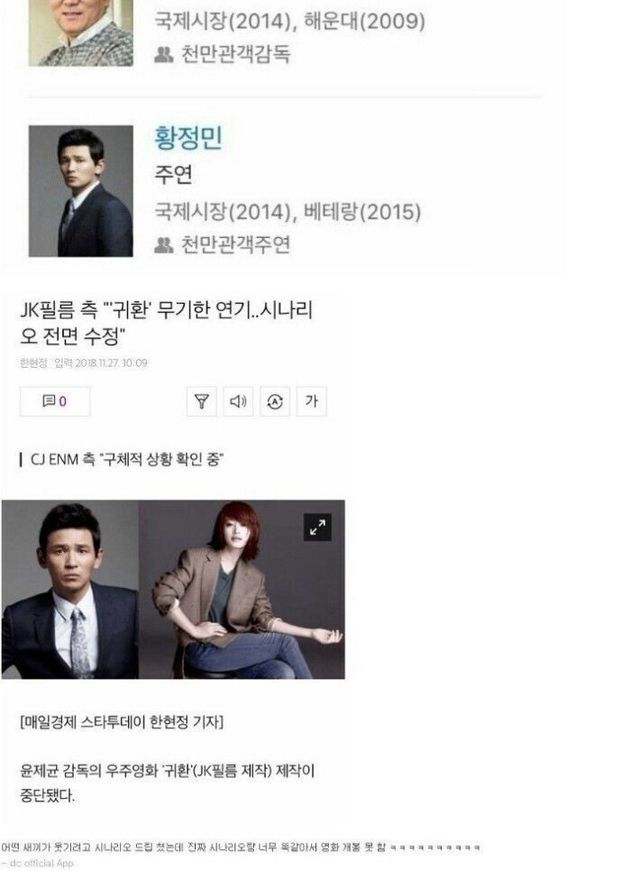
Task: Click the 황정민 profile portrait thumbnail
Action: point(81,191)
